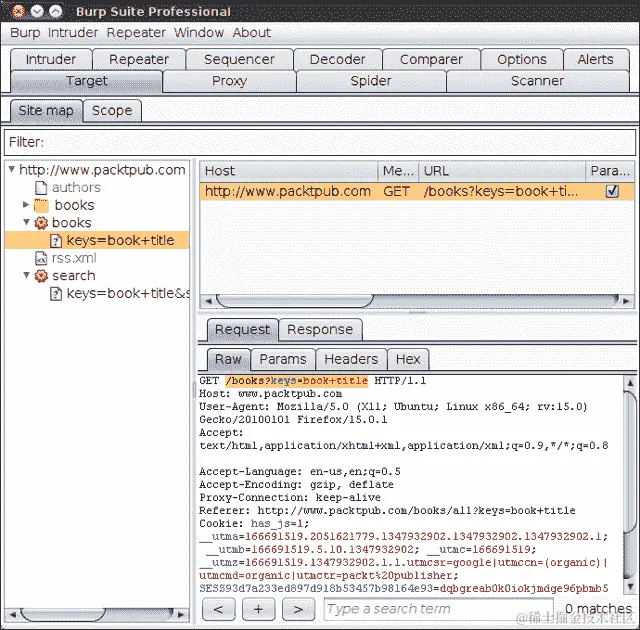Image resolution: width=640 pixels, height=630 pixels.
Task: Switch to the Decoder tab
Action: pos(337,60)
